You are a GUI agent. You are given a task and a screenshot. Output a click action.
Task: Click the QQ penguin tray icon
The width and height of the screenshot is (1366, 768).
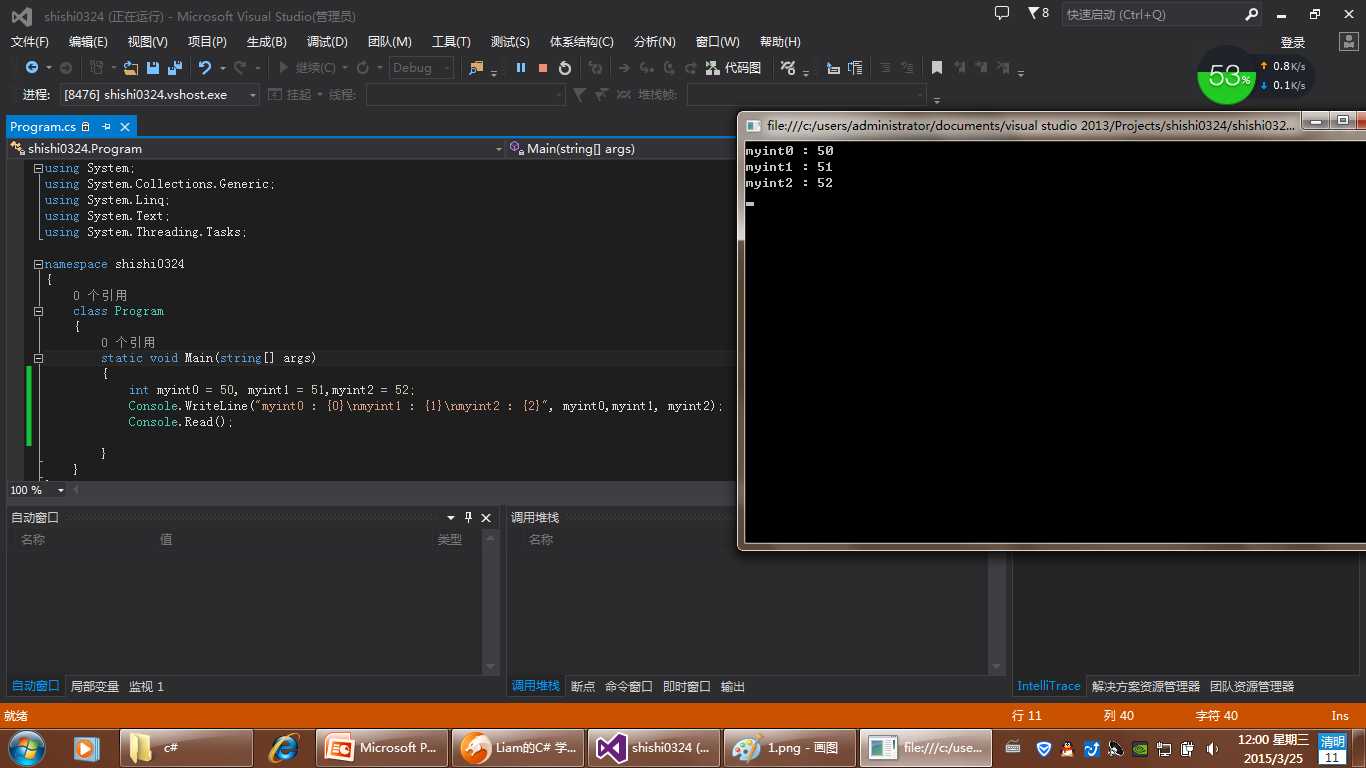click(x=1067, y=748)
